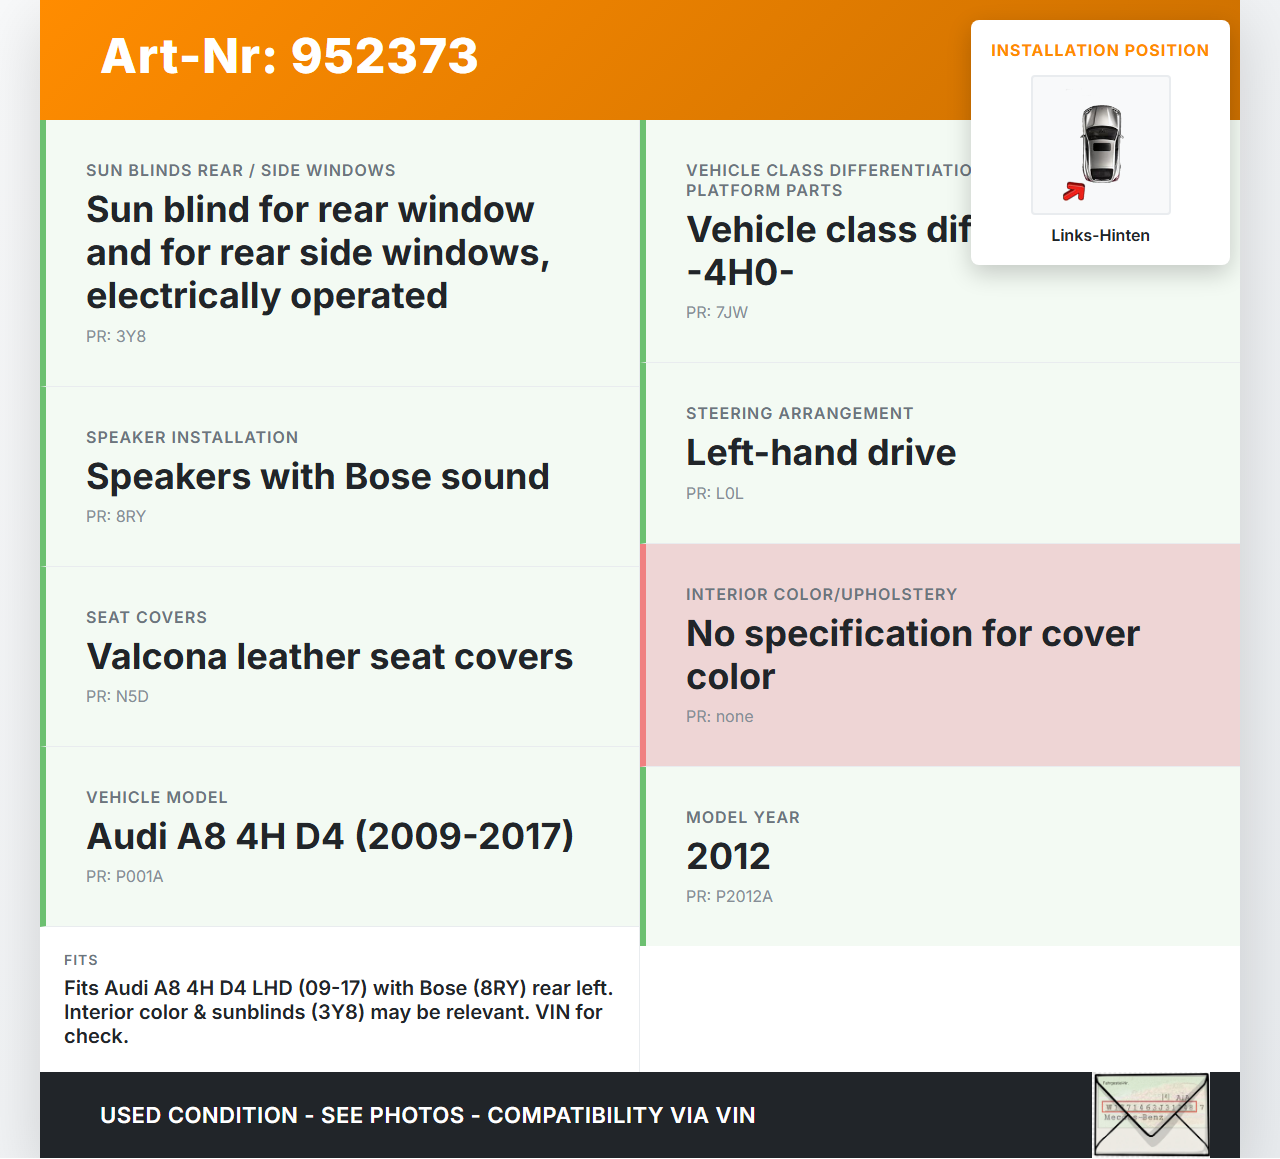Click the Installation Position heading

pyautogui.click(x=1099, y=50)
